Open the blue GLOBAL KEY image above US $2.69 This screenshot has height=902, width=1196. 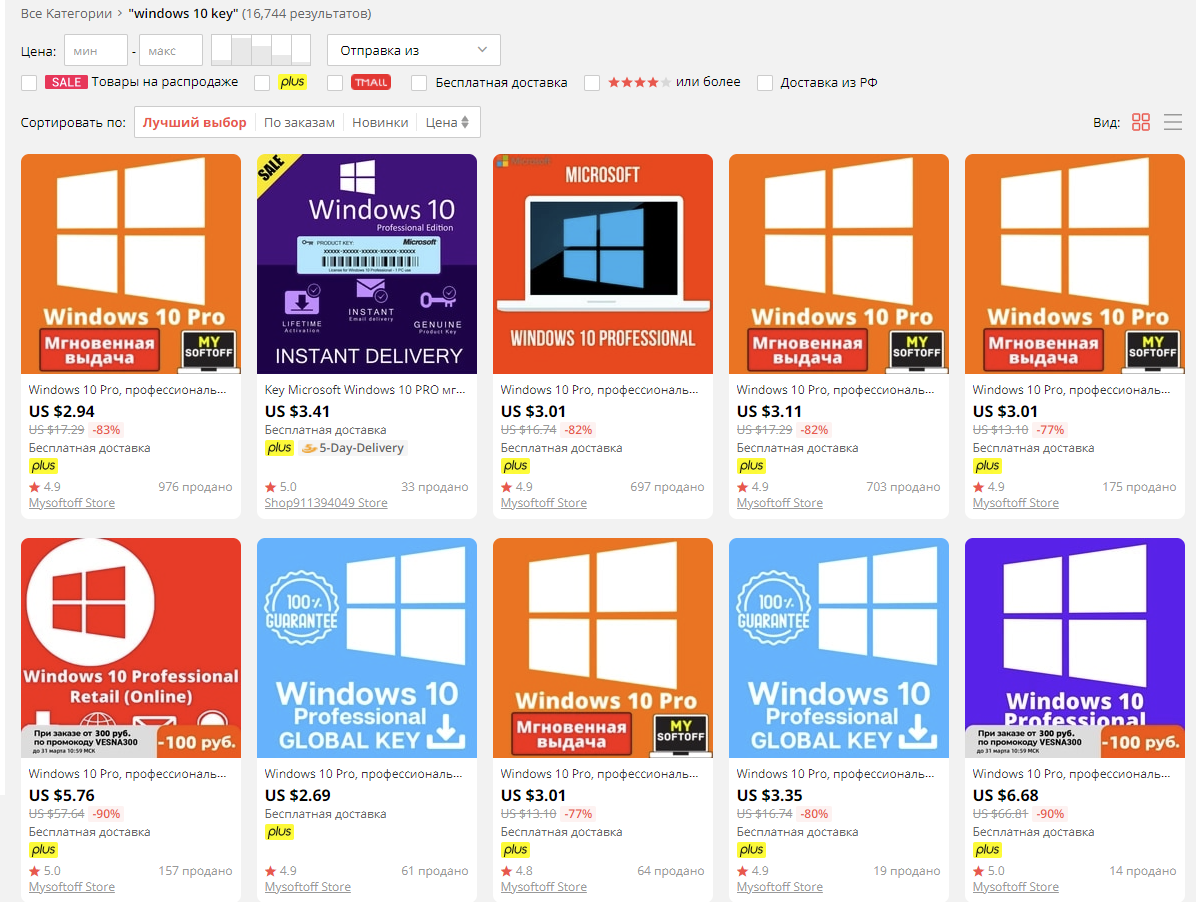point(367,648)
